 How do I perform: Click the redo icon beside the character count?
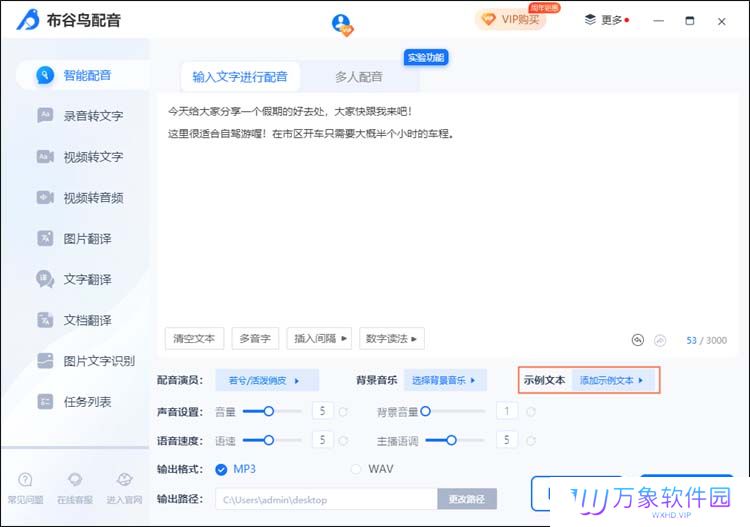tap(660, 340)
